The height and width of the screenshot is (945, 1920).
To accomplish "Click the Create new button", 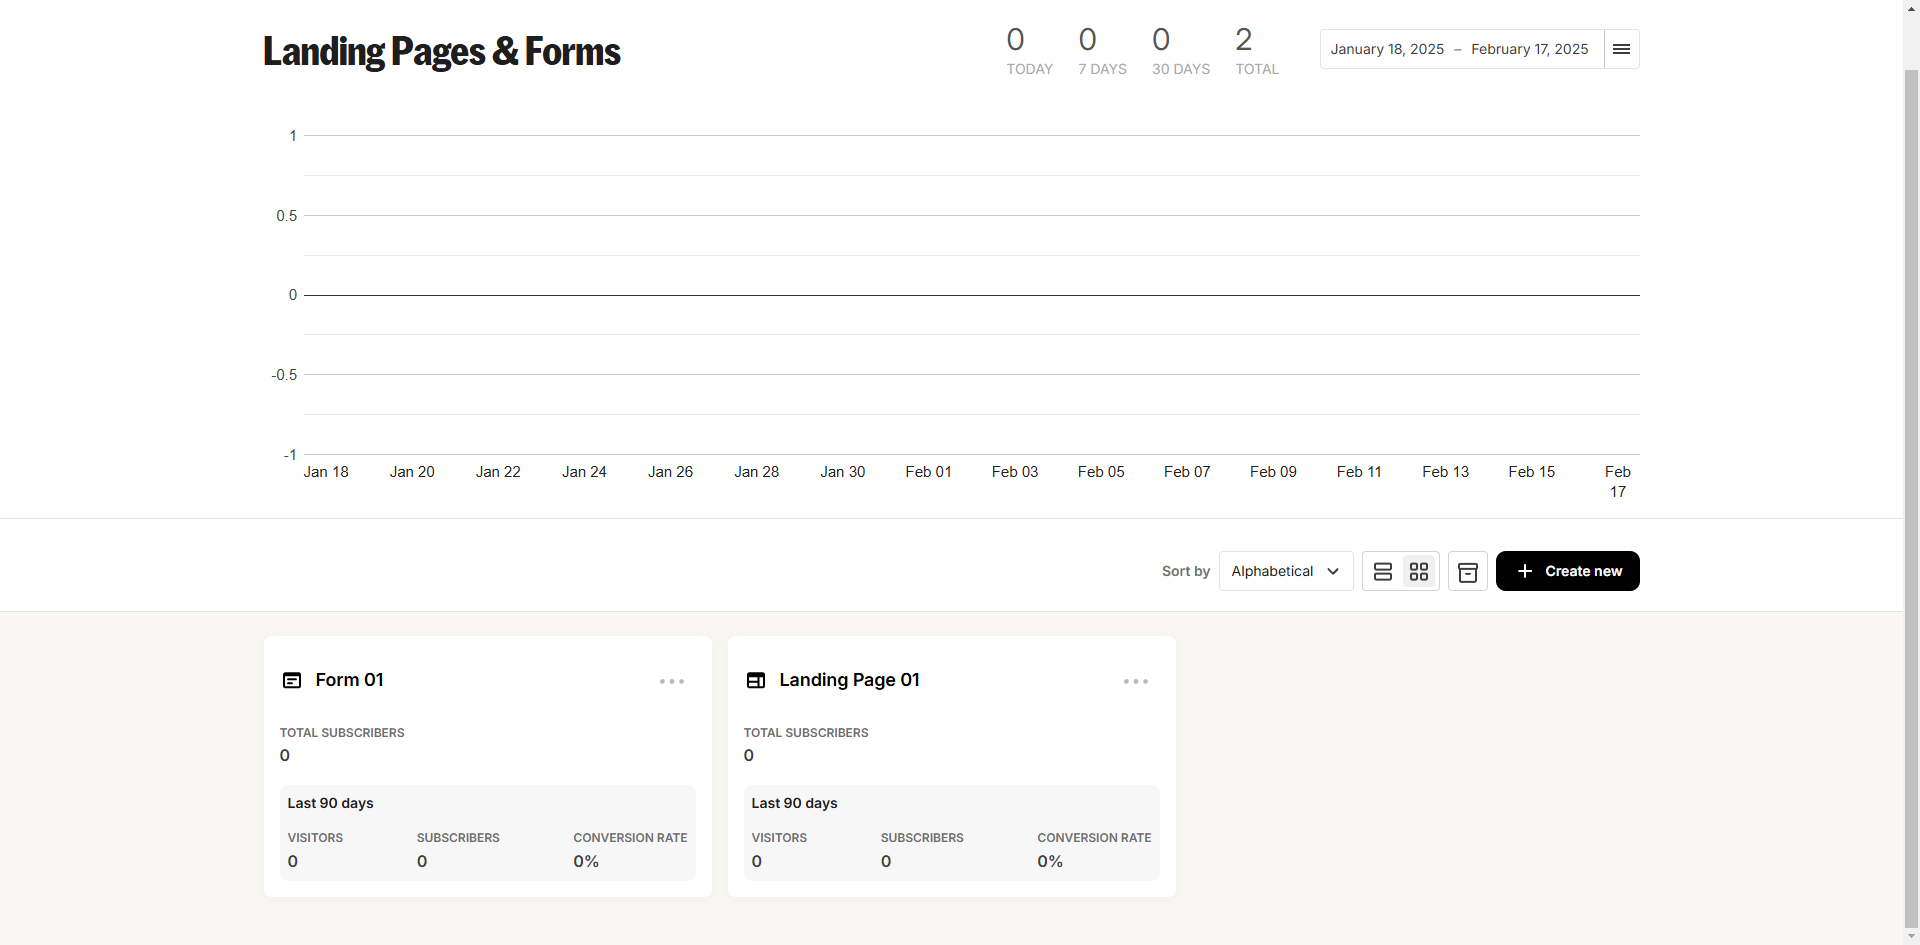I will [x=1567, y=571].
